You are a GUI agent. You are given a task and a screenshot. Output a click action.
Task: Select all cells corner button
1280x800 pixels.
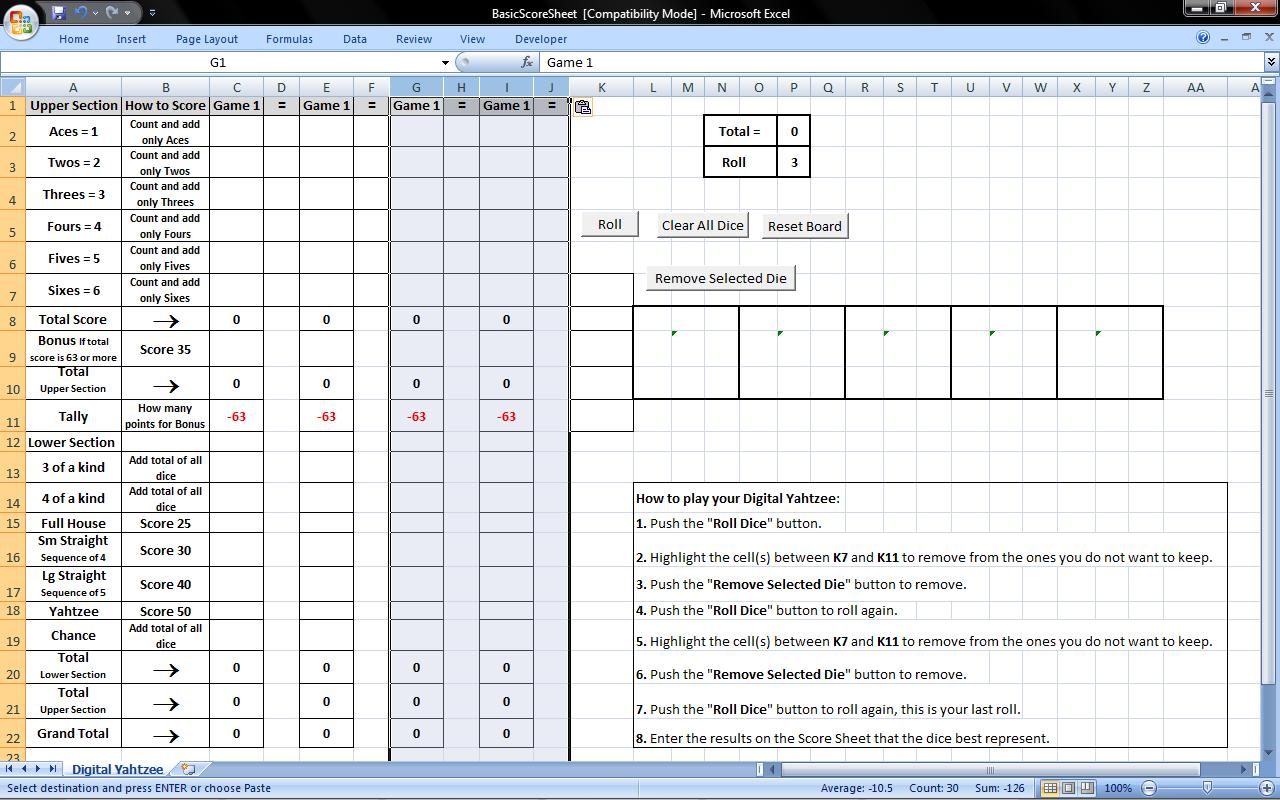coord(12,87)
